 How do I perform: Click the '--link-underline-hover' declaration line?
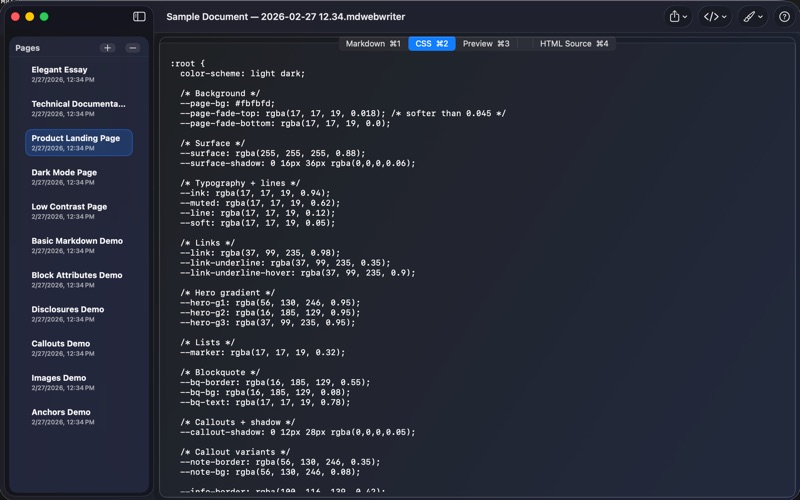tap(297, 273)
